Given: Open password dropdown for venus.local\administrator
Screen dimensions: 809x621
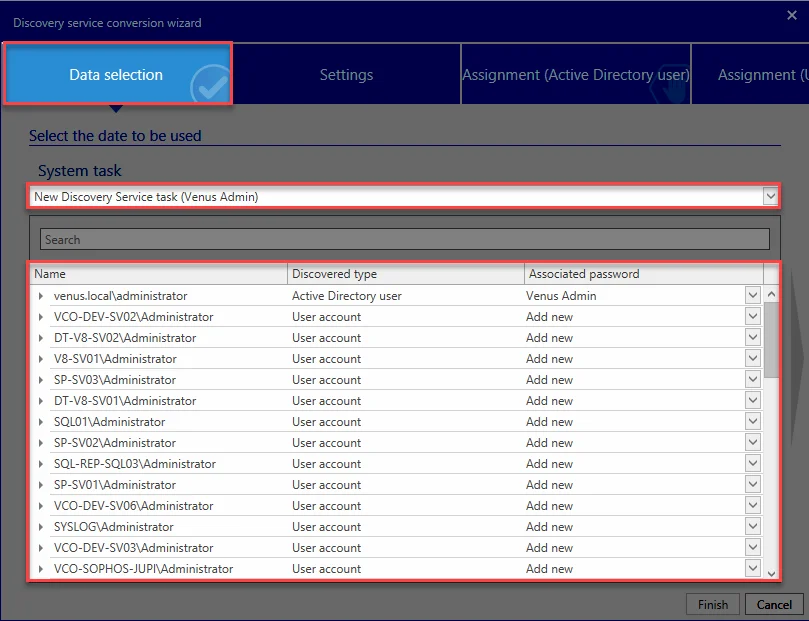Looking at the screenshot, I should 753,295.
